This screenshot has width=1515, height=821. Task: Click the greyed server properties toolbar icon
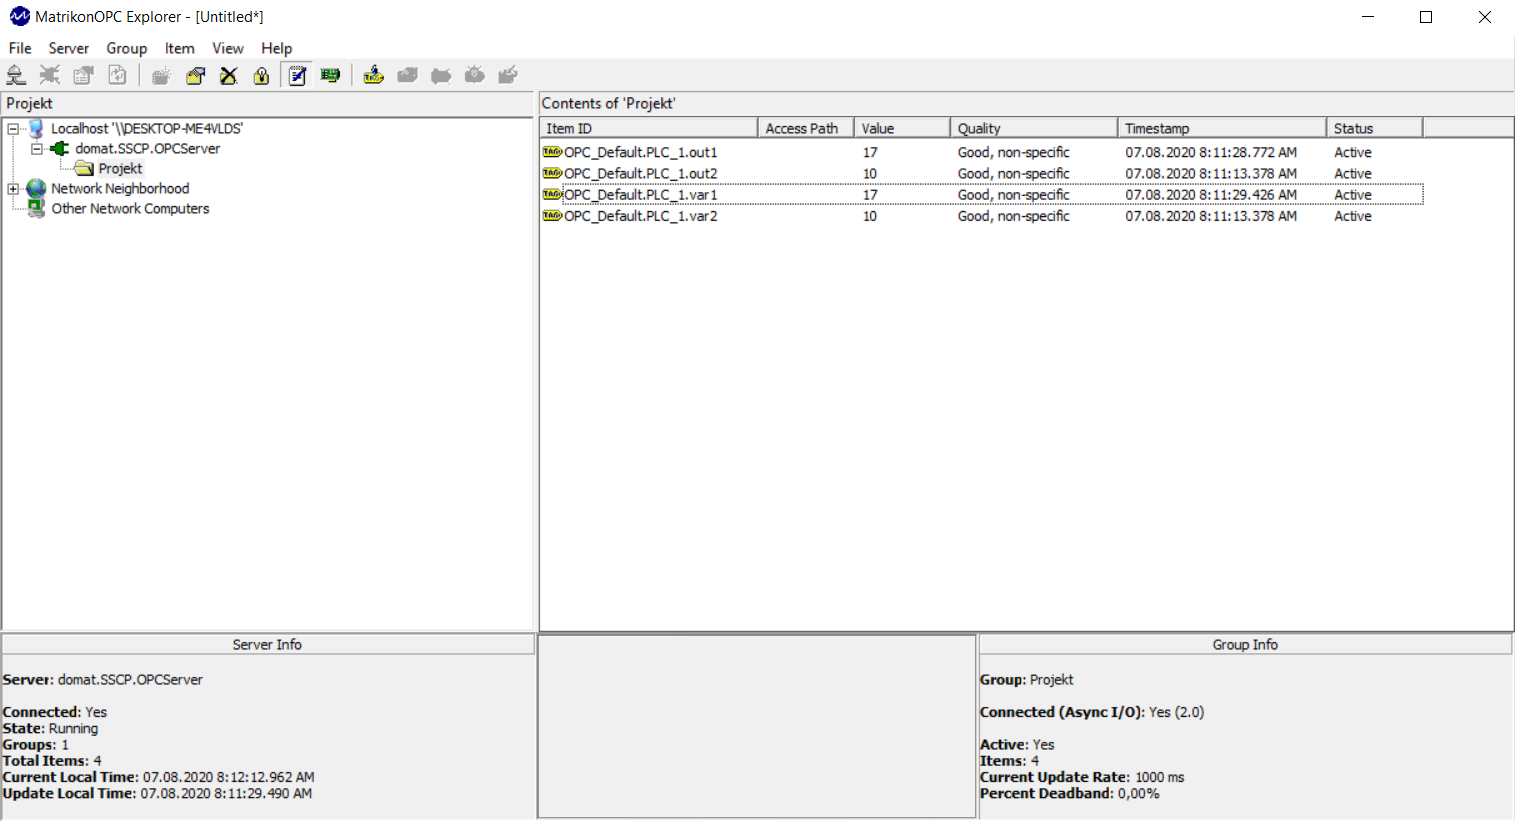(x=83, y=75)
